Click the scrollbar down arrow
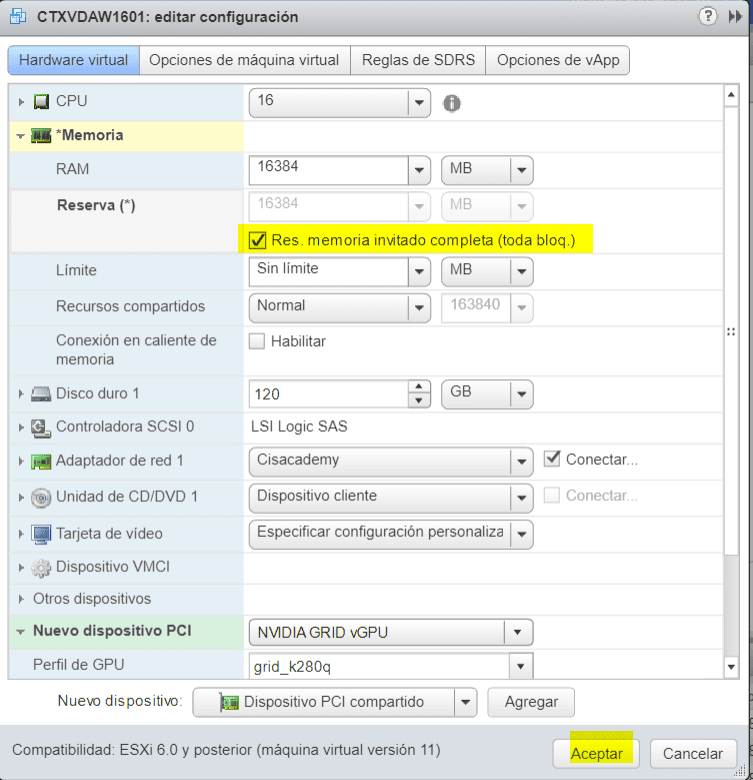Viewport: 753px width, 780px height. coord(731,667)
